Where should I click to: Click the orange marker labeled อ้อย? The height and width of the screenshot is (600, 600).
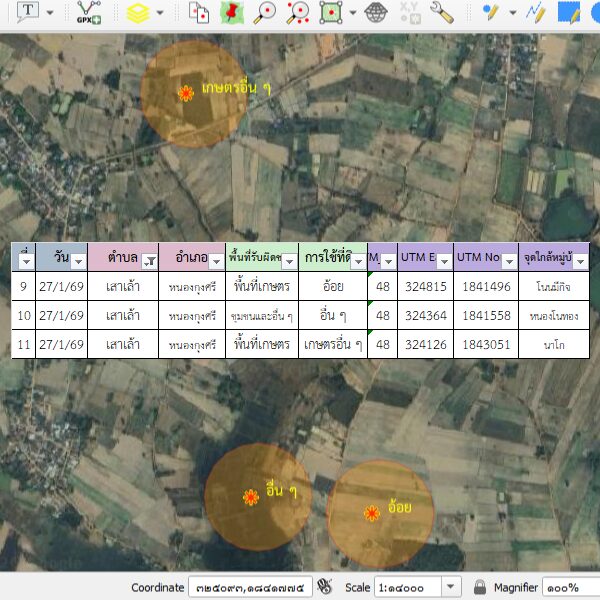point(372,513)
